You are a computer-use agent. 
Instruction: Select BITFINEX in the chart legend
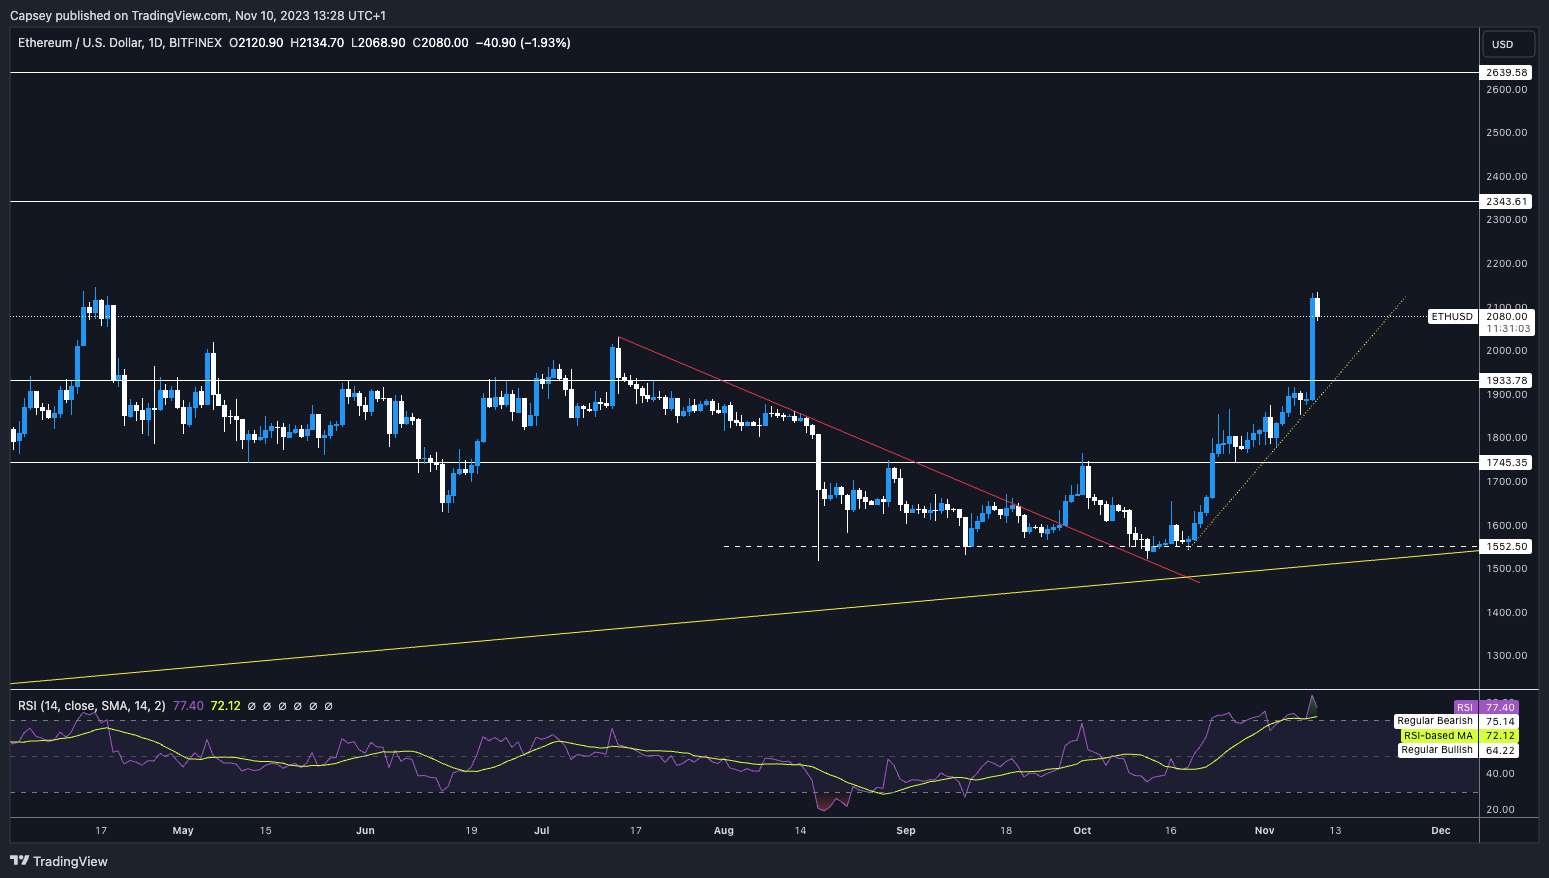pyautogui.click(x=196, y=43)
